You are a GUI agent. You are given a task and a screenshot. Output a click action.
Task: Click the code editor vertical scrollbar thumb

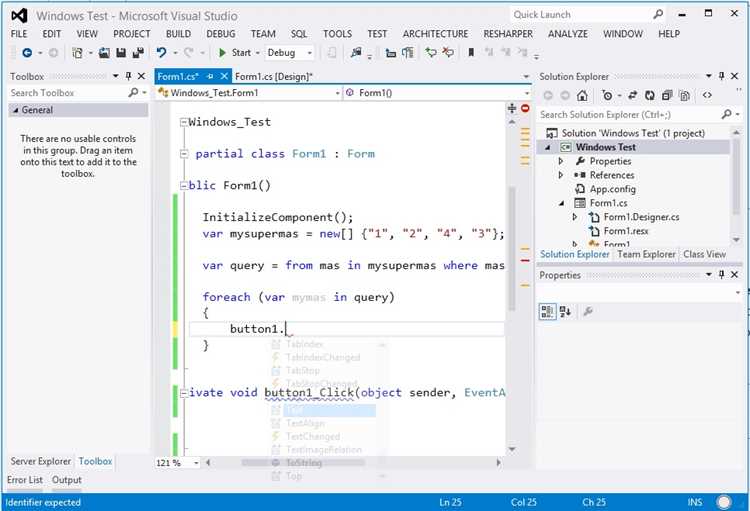click(512, 249)
